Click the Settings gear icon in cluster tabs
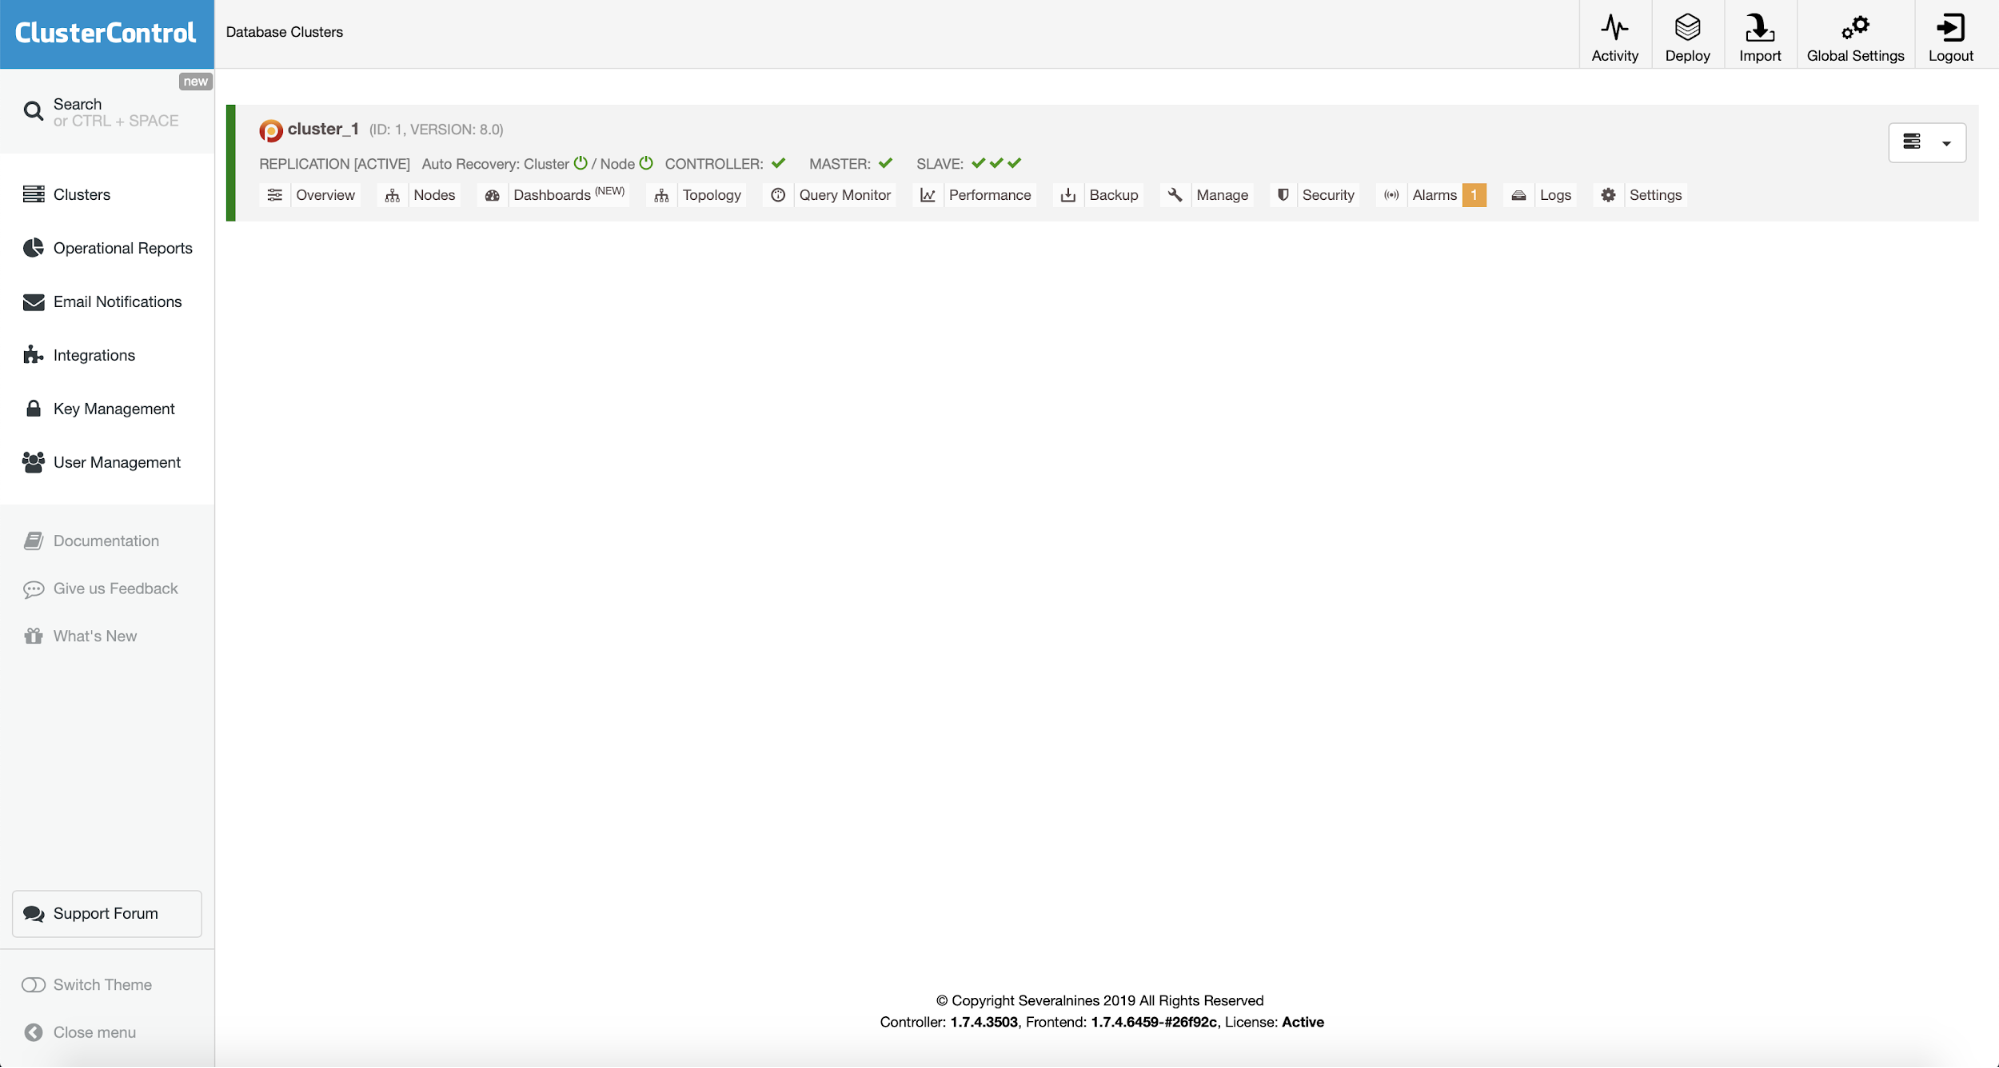1999x1068 pixels. 1607,195
